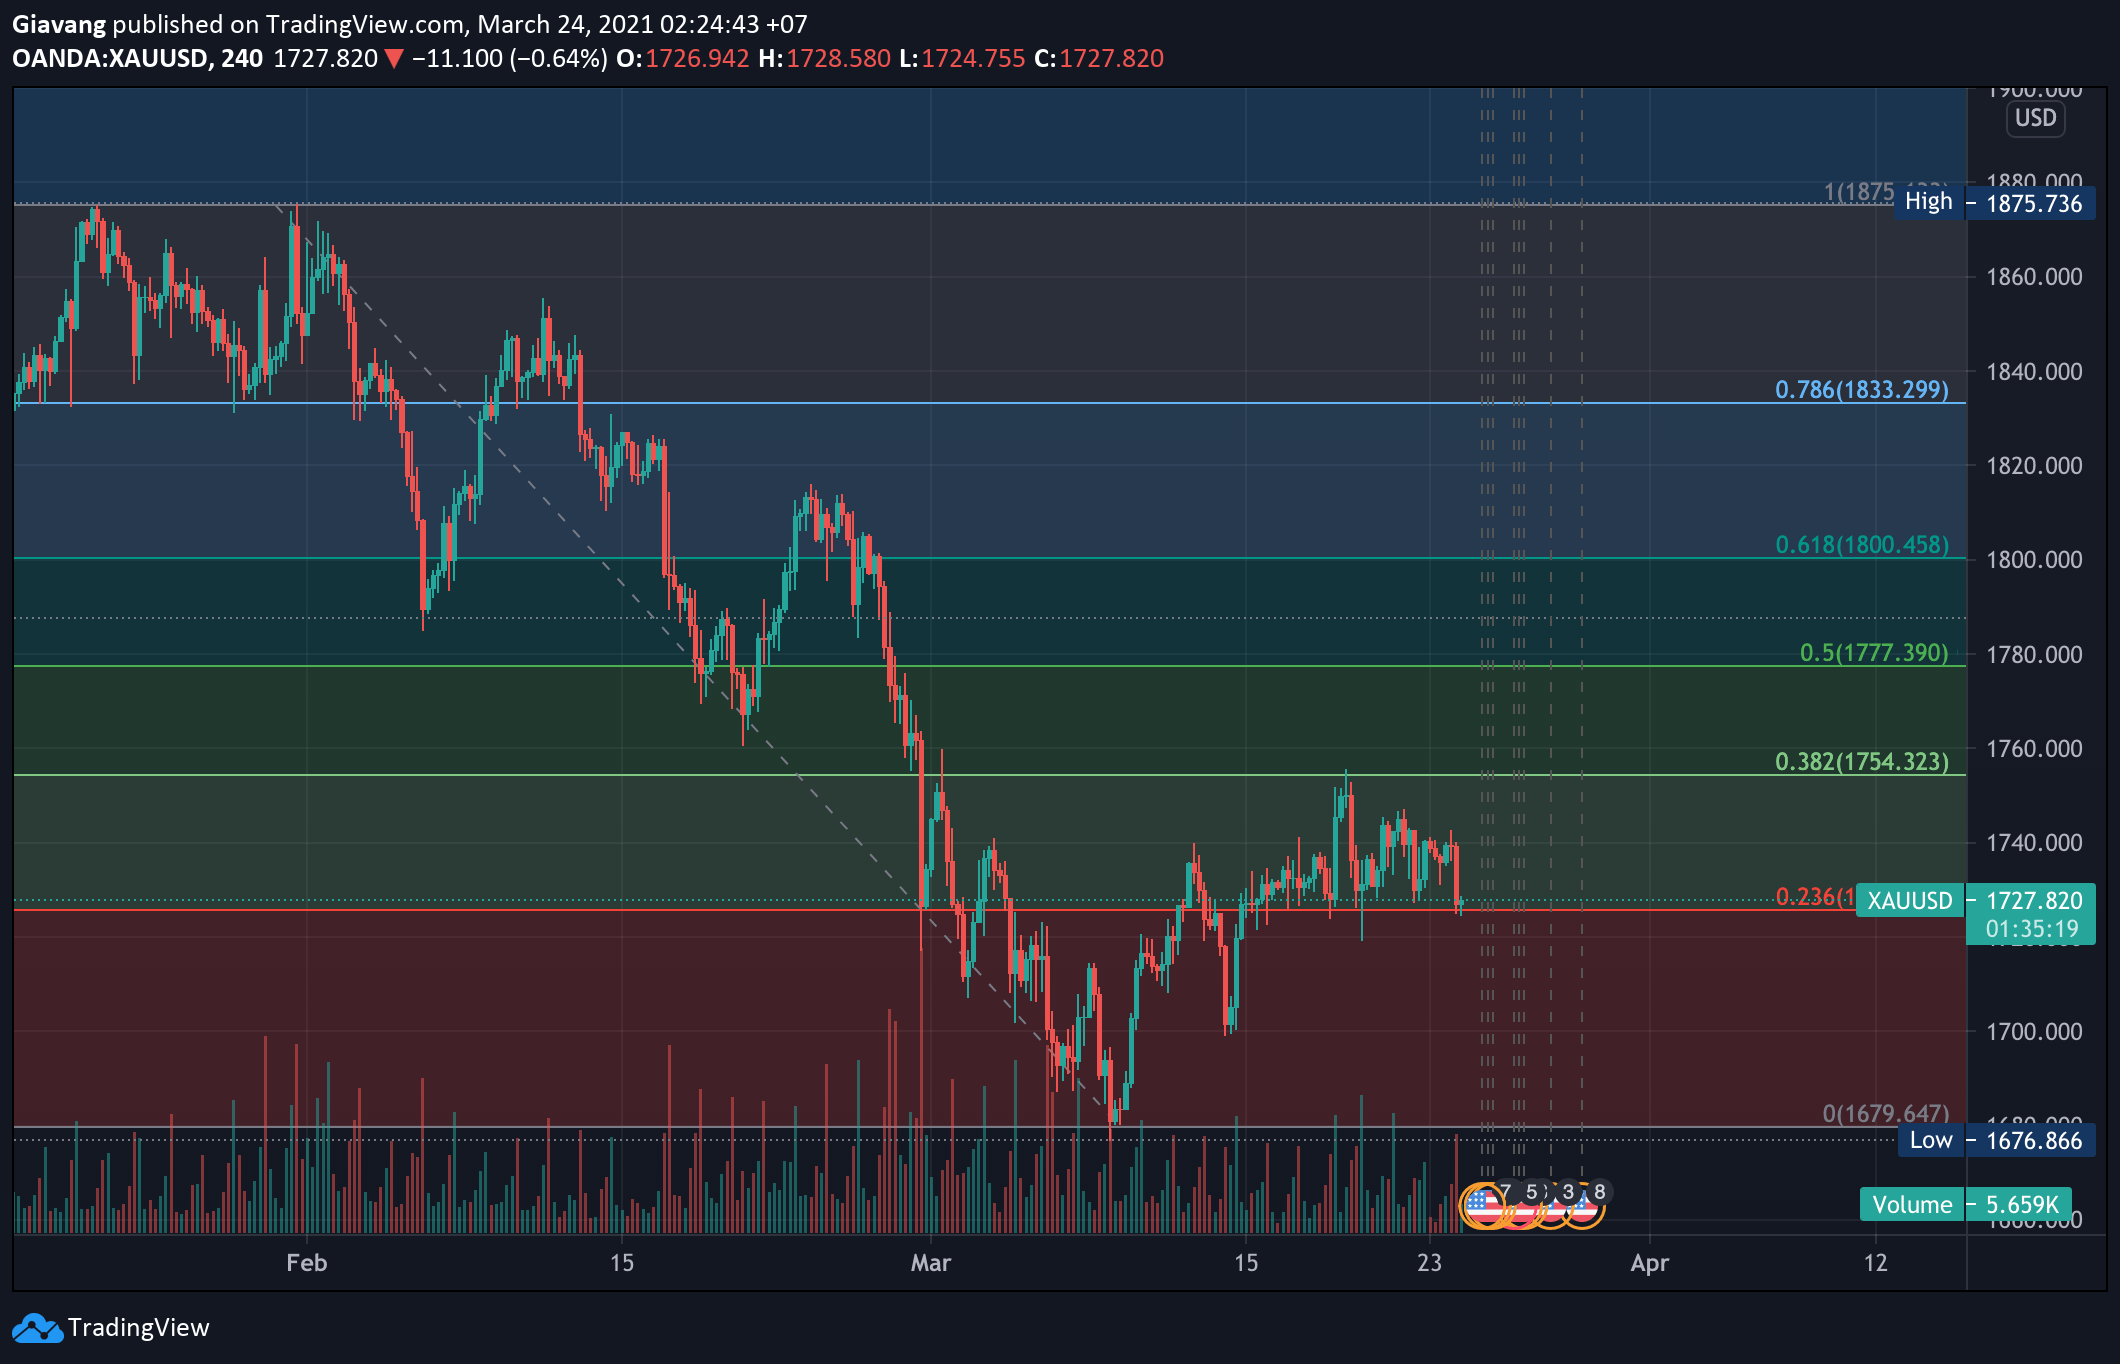This screenshot has width=2120, height=1364.
Task: Click the TradingView cloud logo icon
Action: 37,1328
